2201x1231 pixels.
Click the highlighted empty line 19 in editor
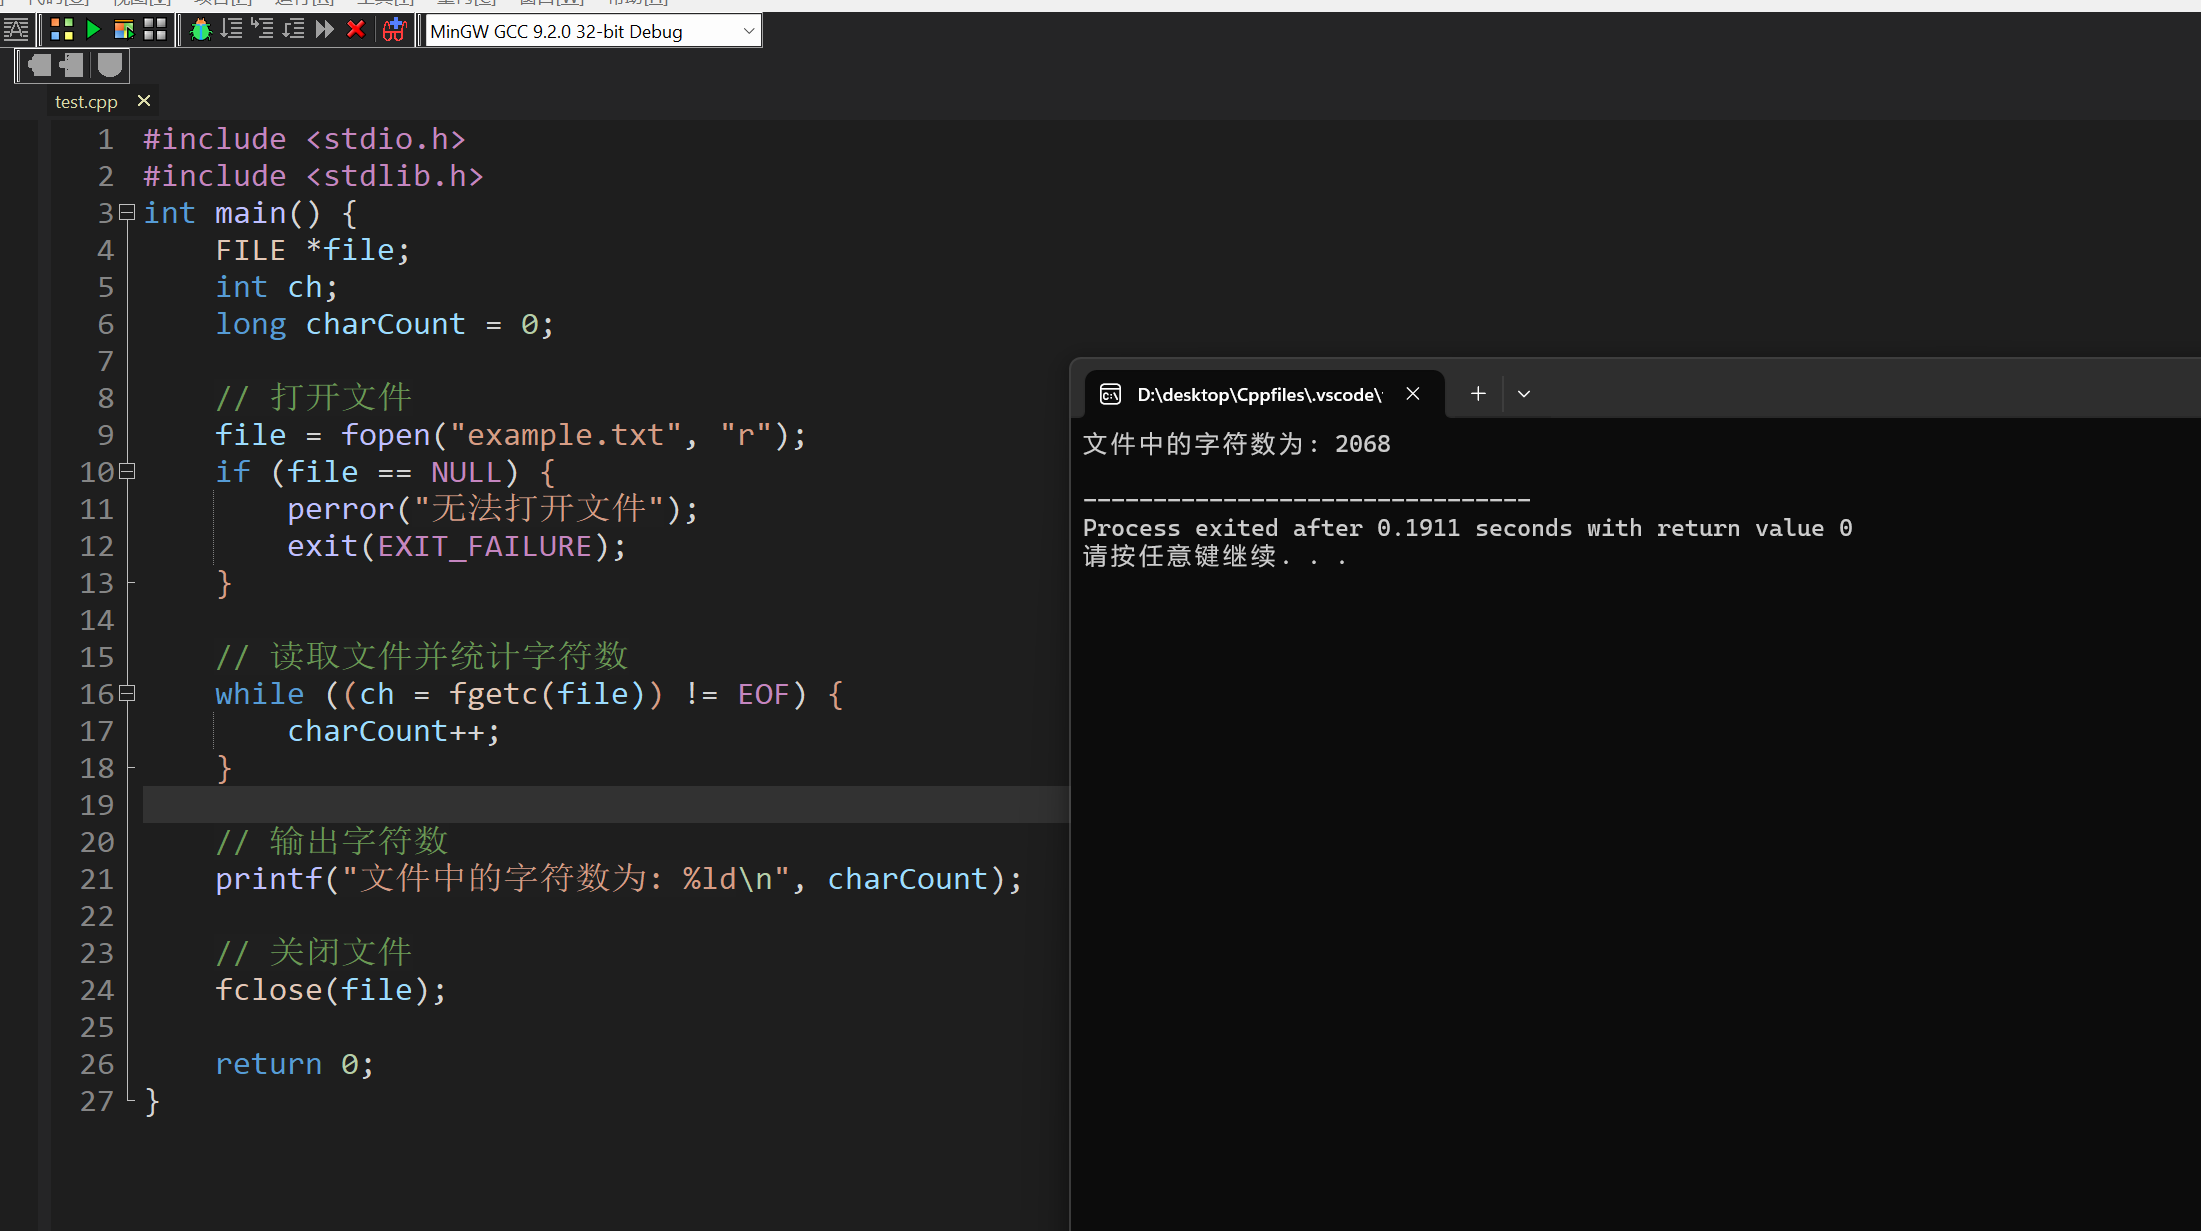(x=605, y=805)
